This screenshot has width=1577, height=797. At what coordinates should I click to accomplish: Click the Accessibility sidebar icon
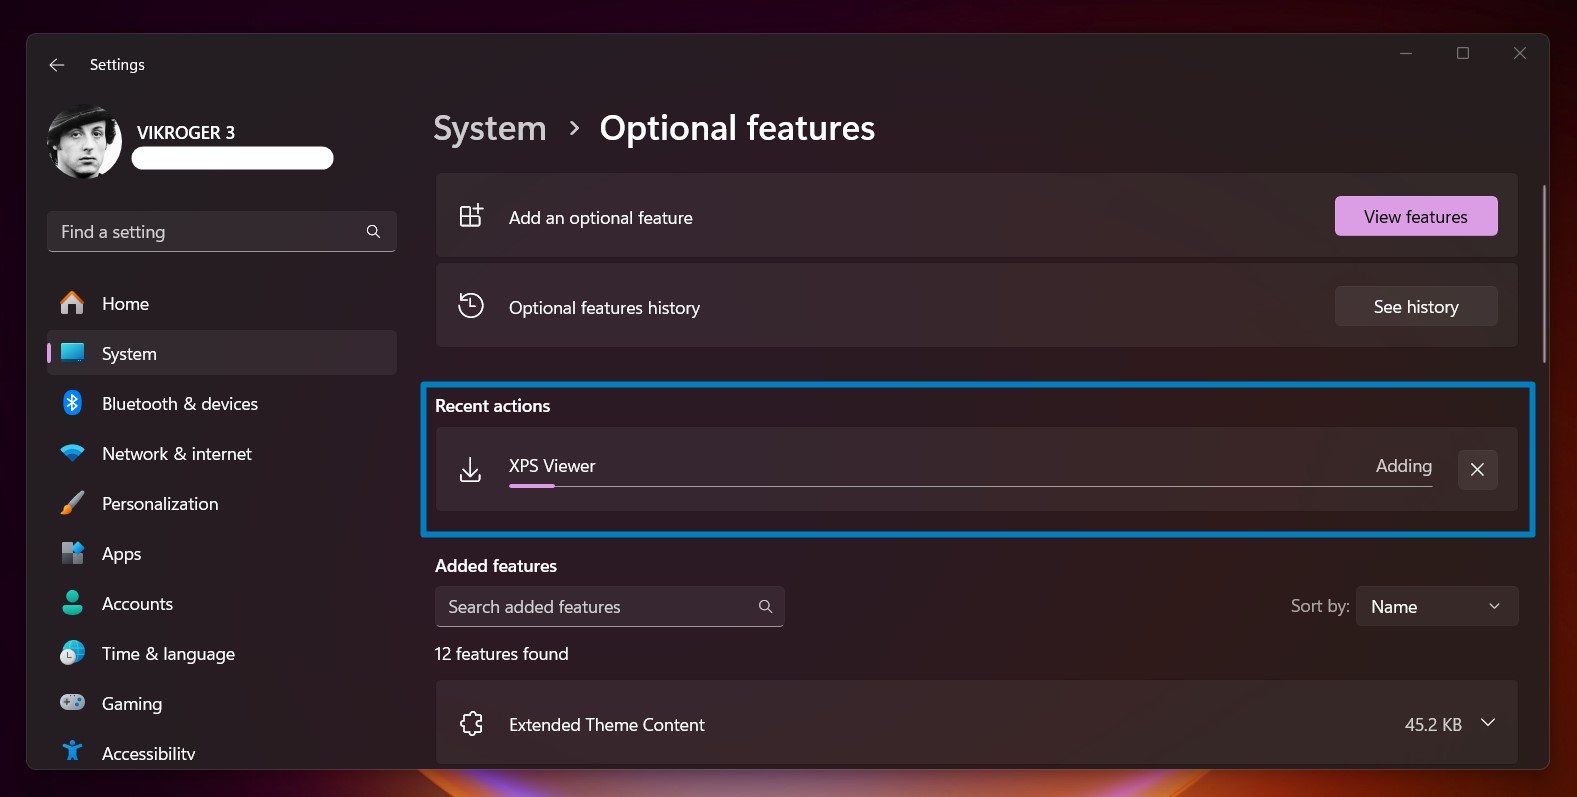click(x=72, y=752)
